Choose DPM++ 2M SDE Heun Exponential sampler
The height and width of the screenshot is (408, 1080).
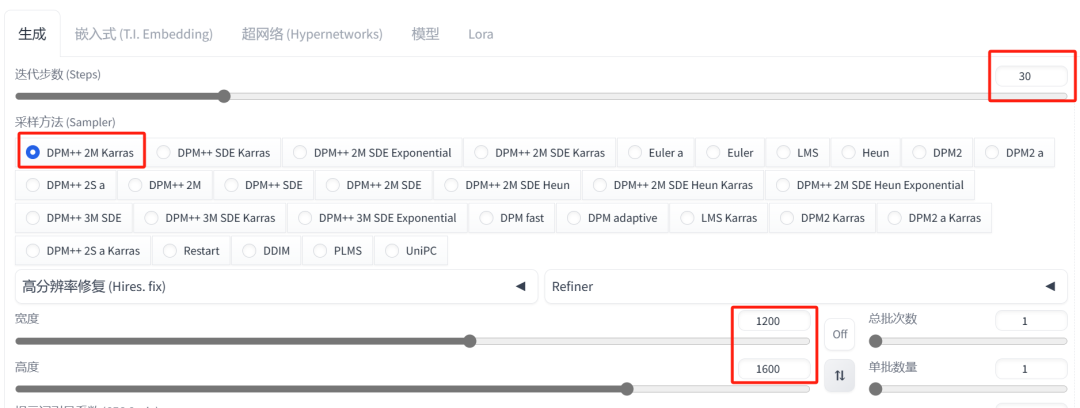coord(870,185)
